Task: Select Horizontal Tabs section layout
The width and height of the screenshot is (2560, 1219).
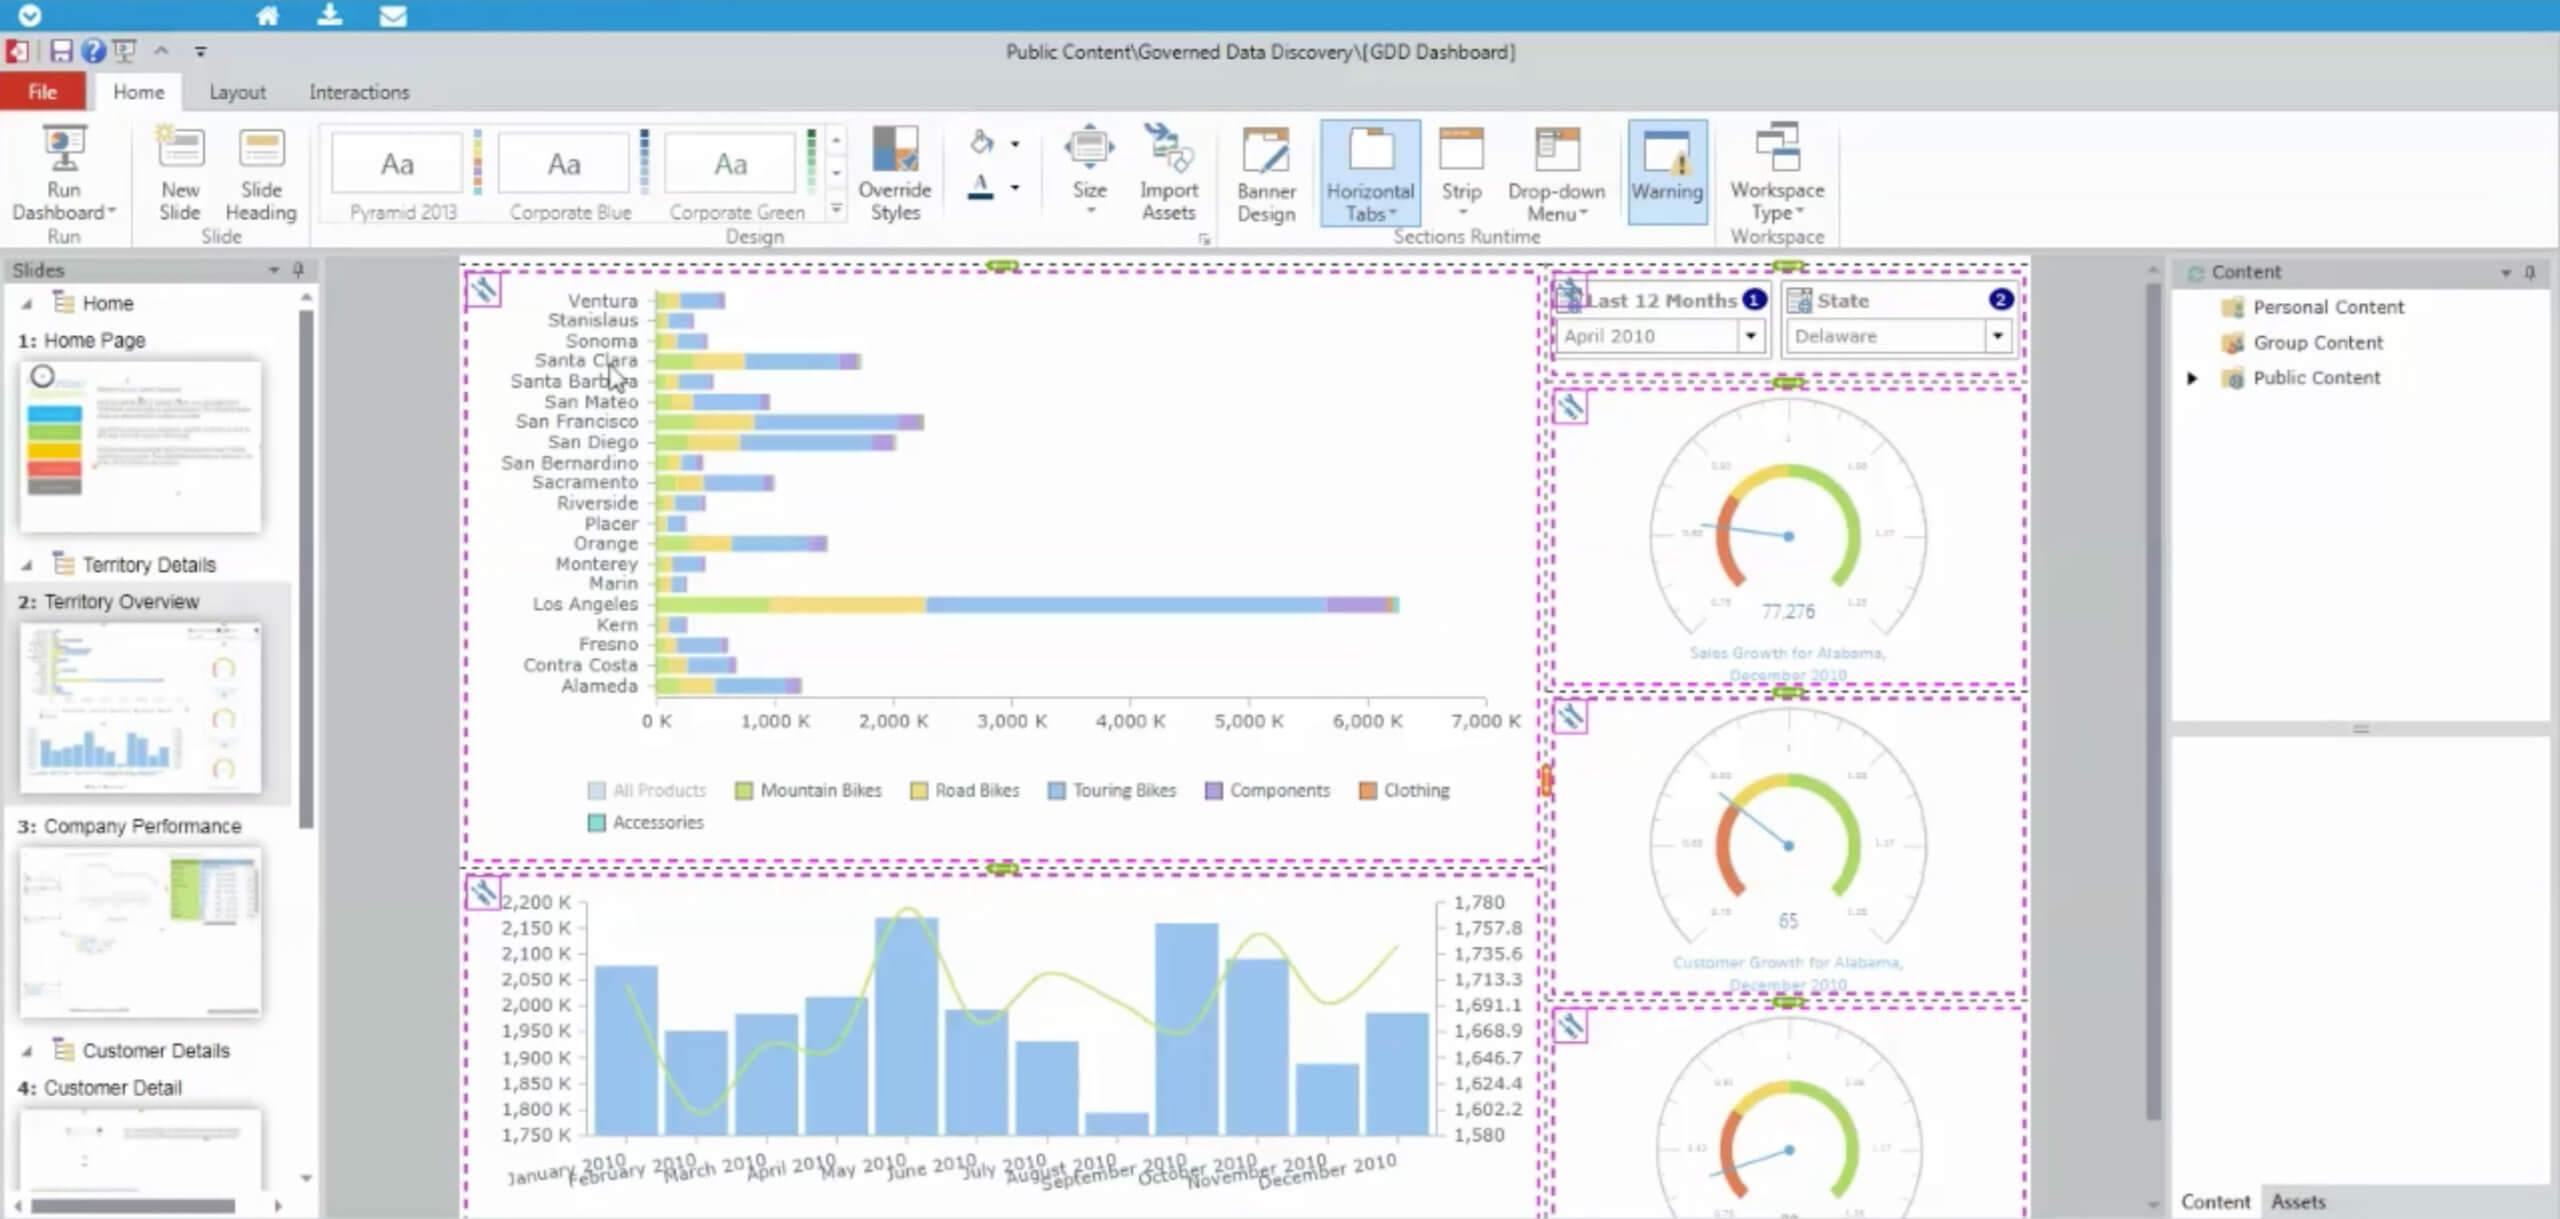Action: pyautogui.click(x=1370, y=174)
